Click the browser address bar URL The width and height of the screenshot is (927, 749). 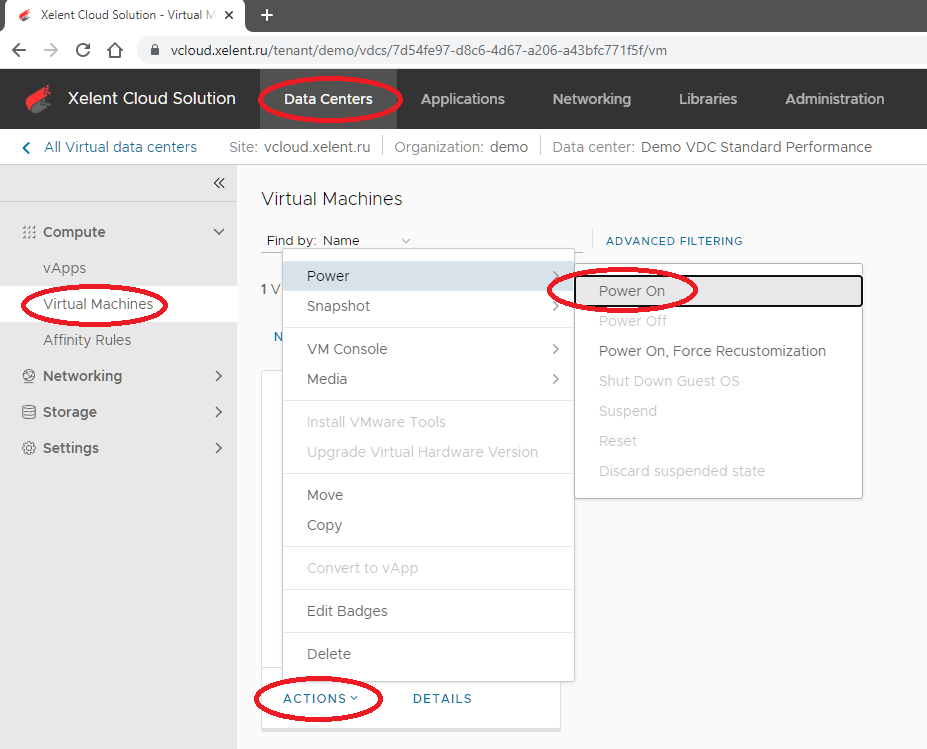coord(419,50)
